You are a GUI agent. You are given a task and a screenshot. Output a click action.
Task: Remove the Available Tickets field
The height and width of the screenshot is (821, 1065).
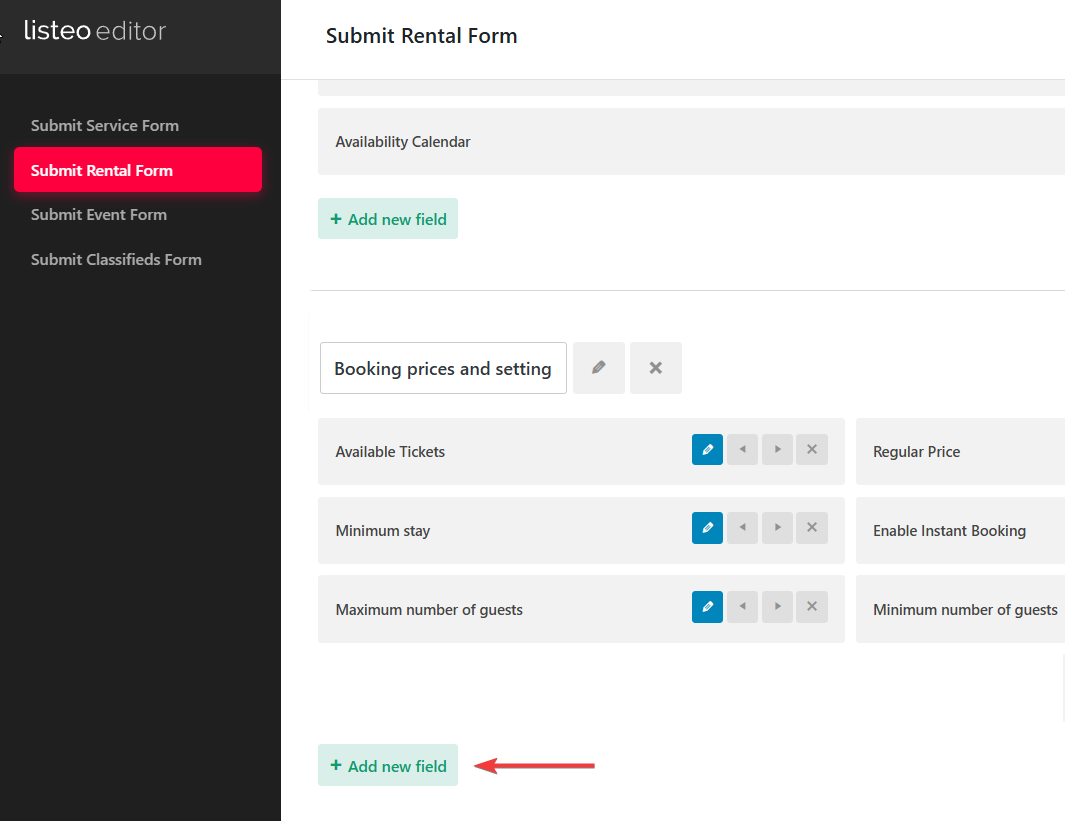[812, 450]
